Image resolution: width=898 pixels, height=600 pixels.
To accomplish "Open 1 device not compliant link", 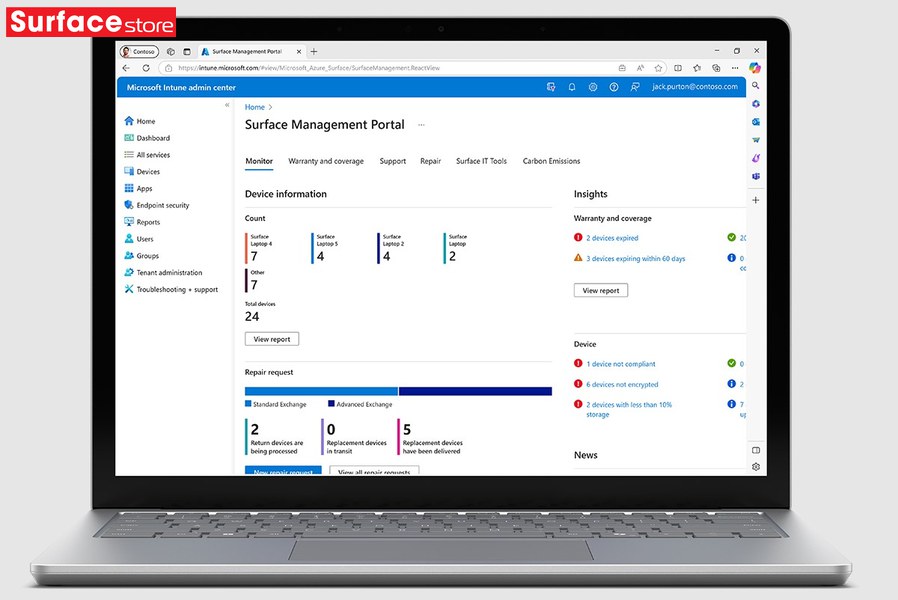I will [620, 364].
